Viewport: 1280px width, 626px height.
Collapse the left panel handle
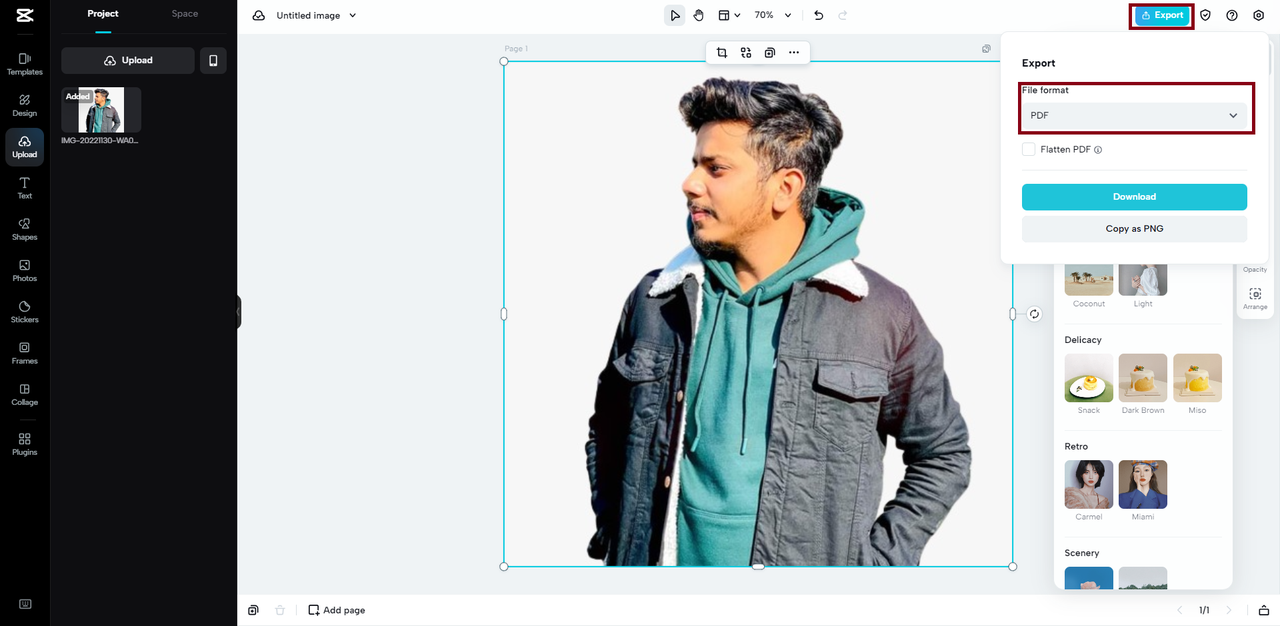(238, 312)
